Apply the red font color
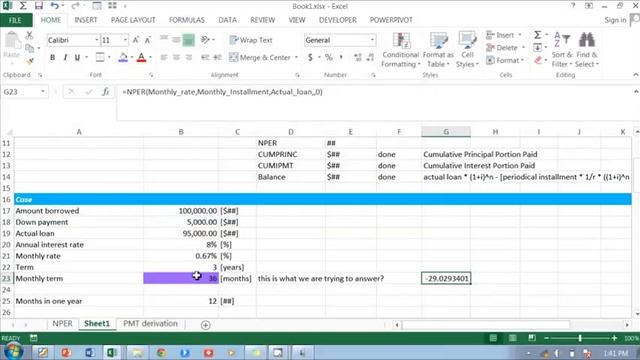Viewport: 640px width, 360px height. coord(141,58)
